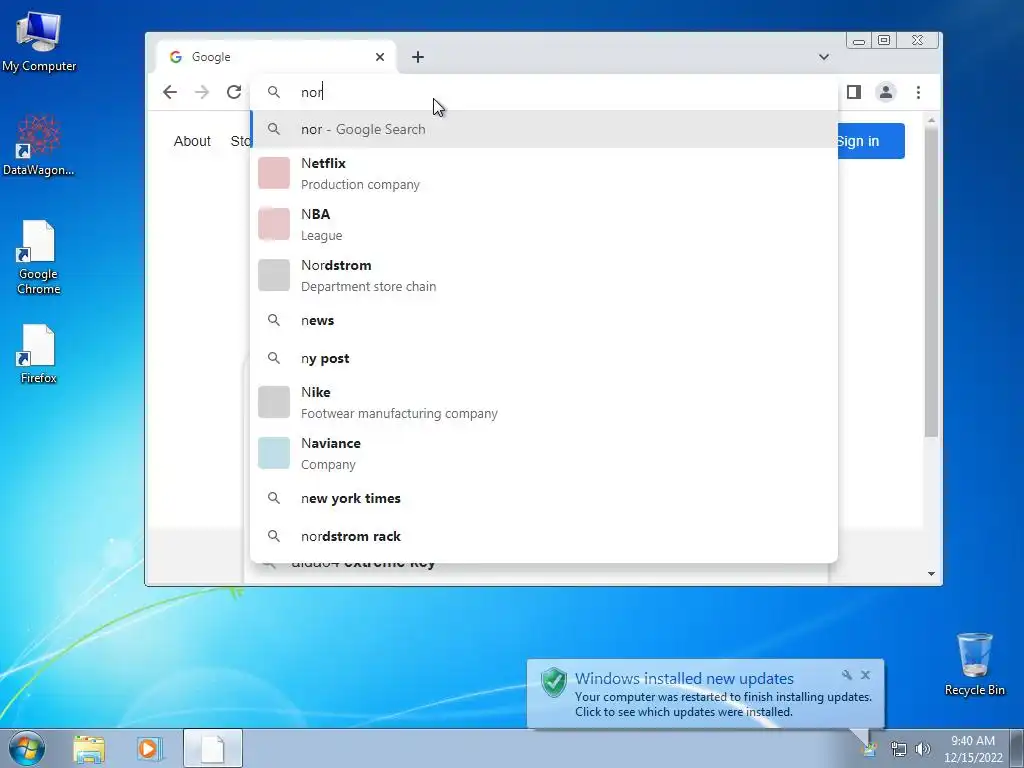
Task: Open a new tab with the plus icon
Action: [418, 57]
